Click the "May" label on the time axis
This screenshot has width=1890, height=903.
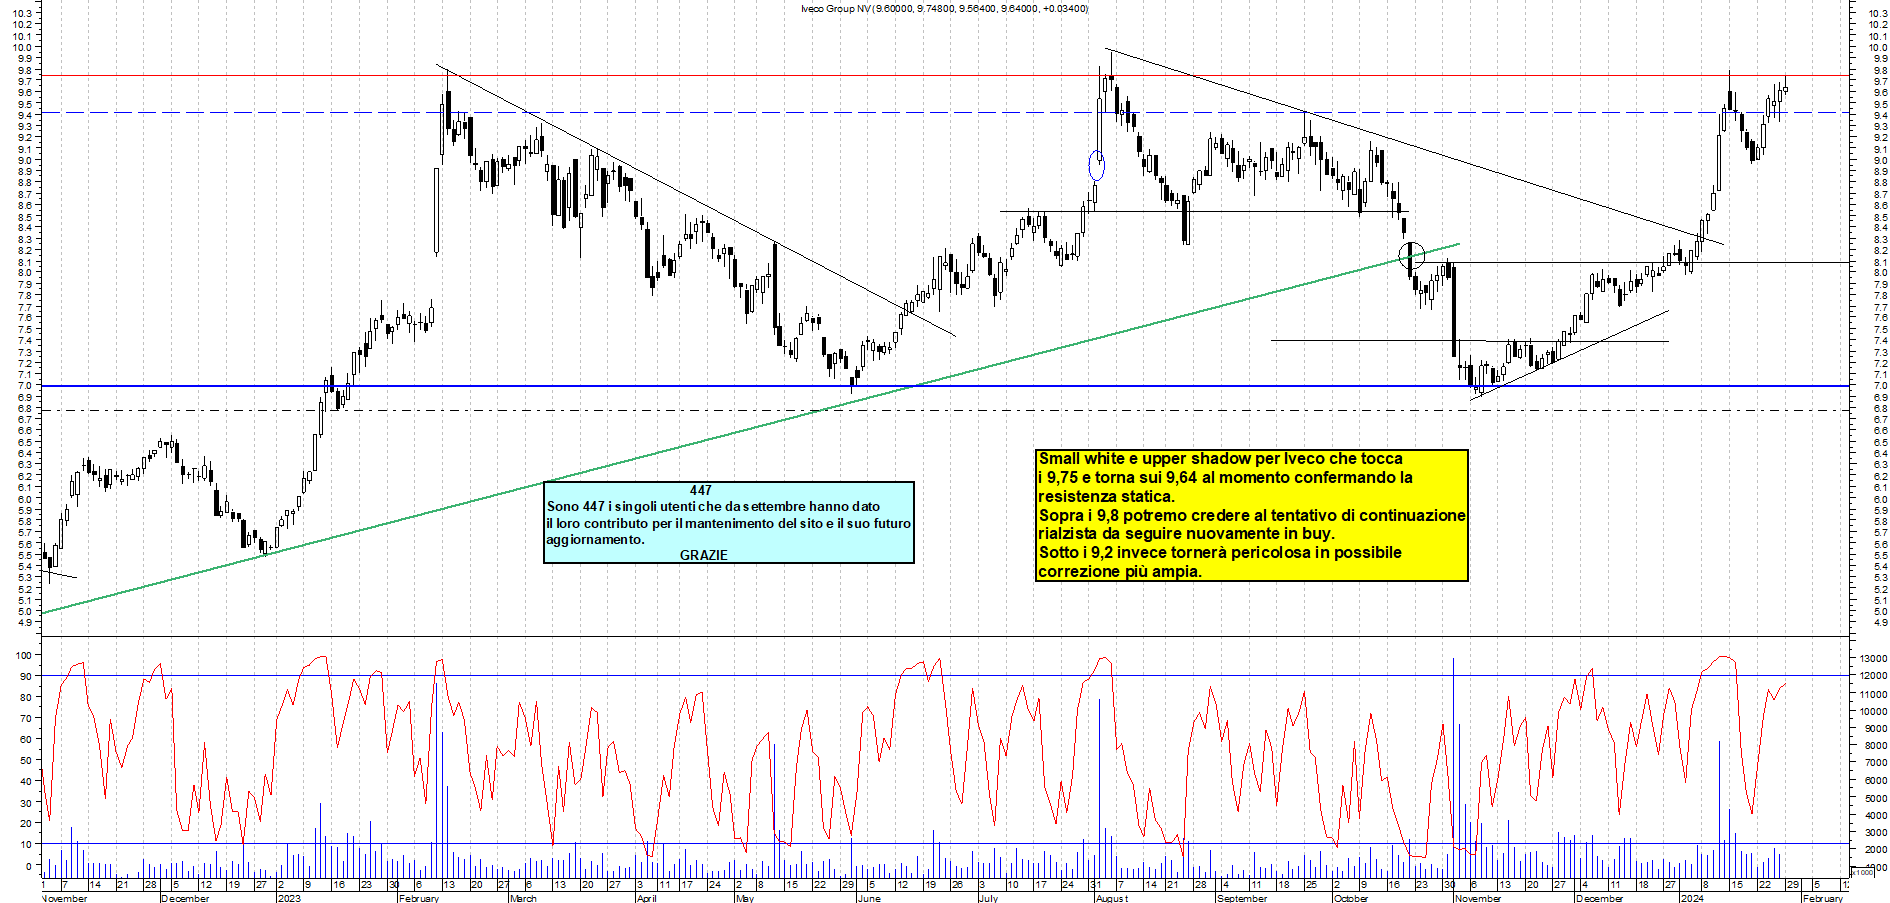click(x=744, y=898)
